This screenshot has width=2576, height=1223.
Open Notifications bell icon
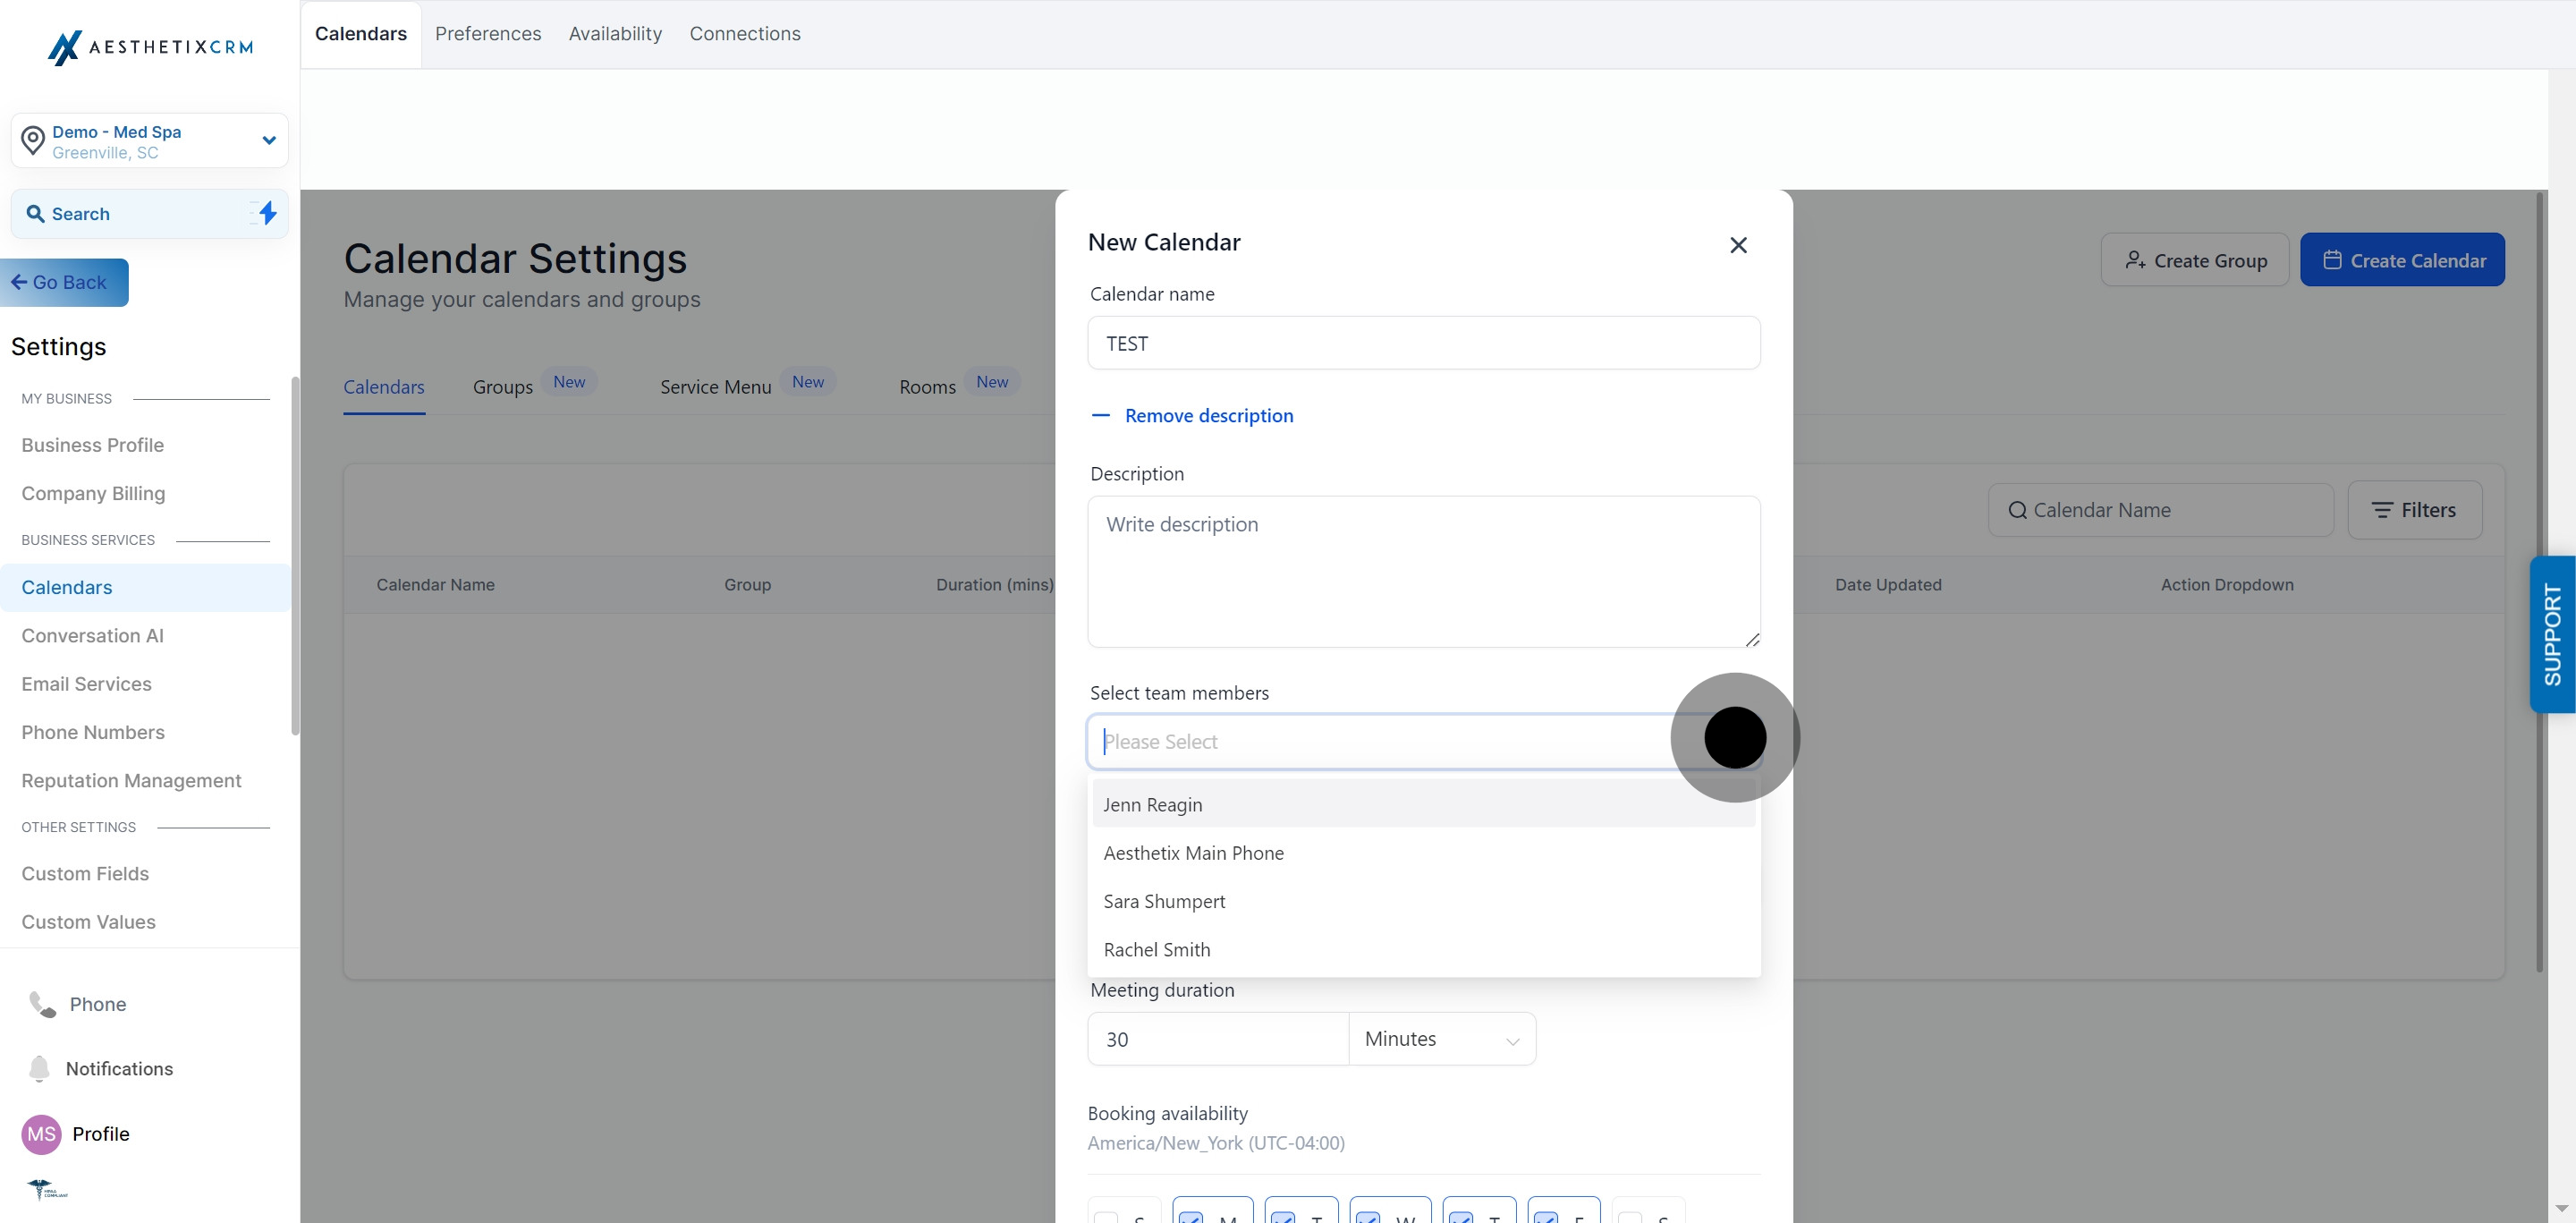point(39,1068)
